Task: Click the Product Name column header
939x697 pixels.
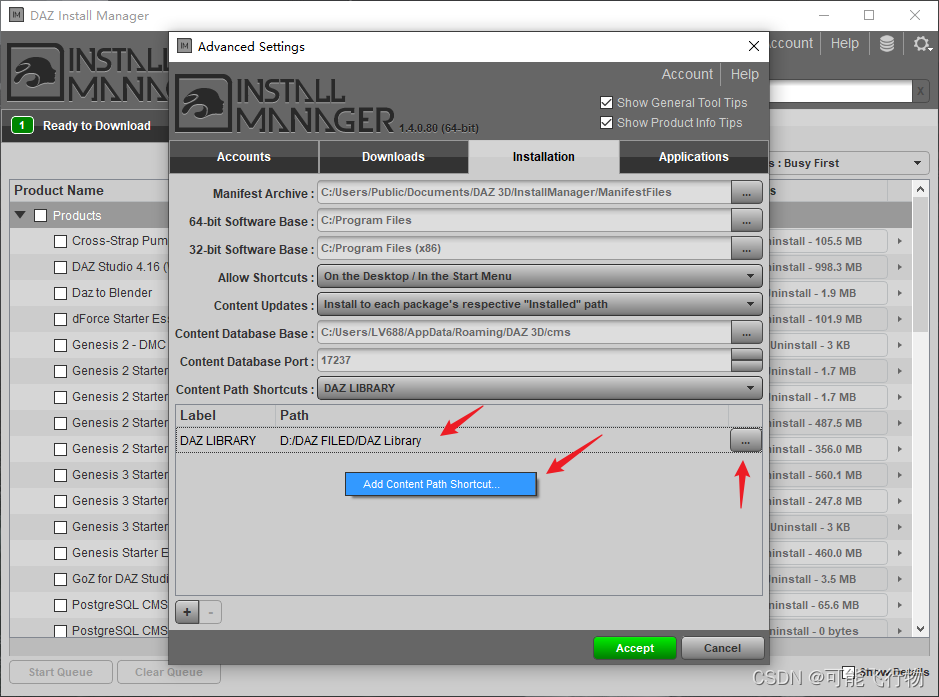Action: click(x=90, y=190)
